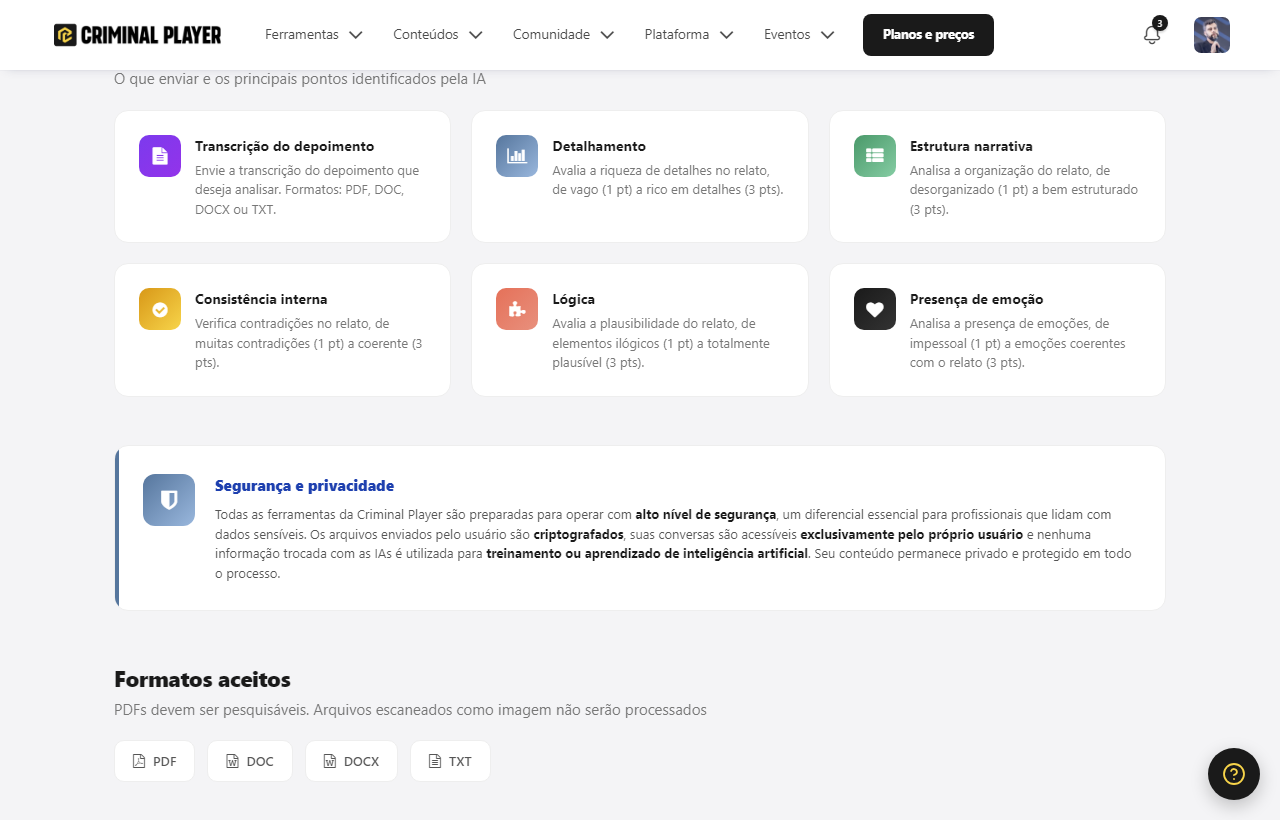
Task: Open the Ferramentas menu
Action: pyautogui.click(x=314, y=35)
